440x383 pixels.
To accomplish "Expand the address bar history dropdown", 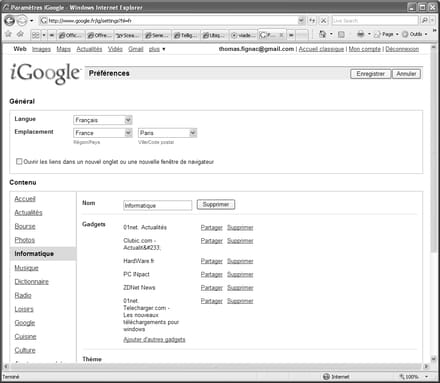I will coord(301,21).
